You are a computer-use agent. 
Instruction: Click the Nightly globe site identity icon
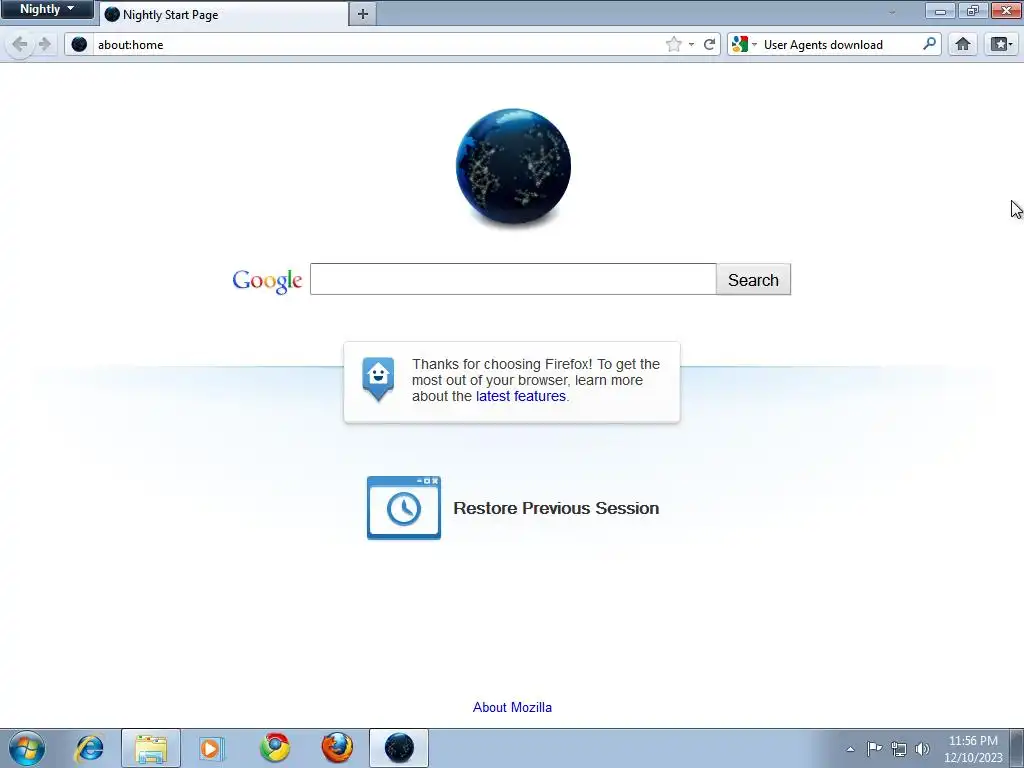coord(79,44)
